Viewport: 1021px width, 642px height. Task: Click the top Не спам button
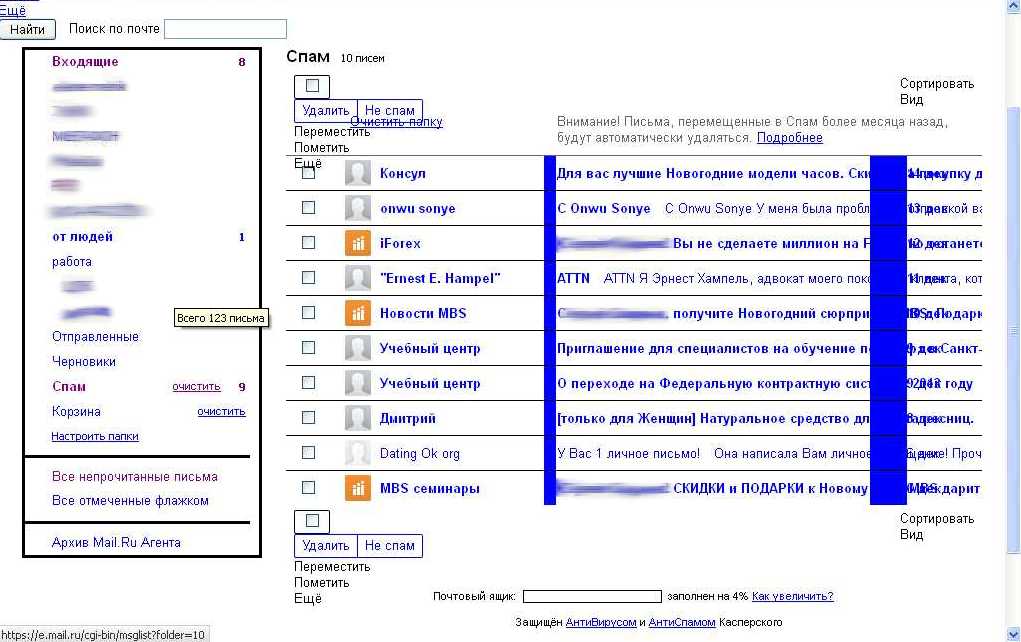(390, 111)
